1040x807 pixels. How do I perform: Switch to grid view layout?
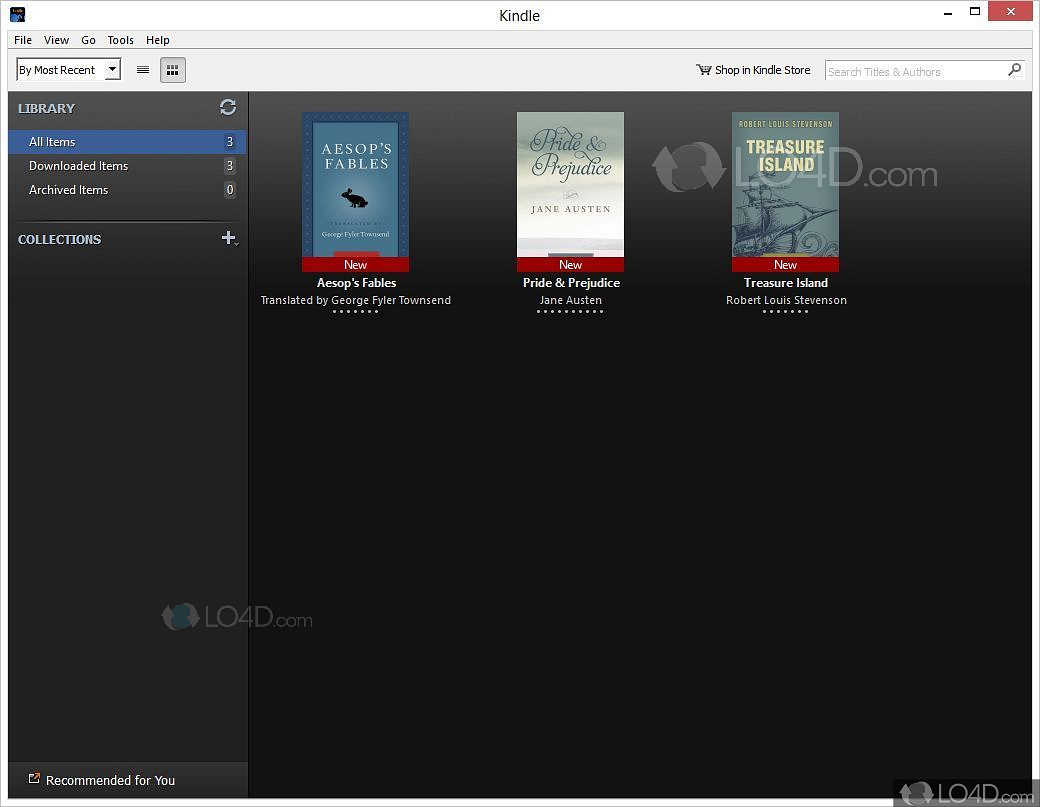[x=172, y=70]
